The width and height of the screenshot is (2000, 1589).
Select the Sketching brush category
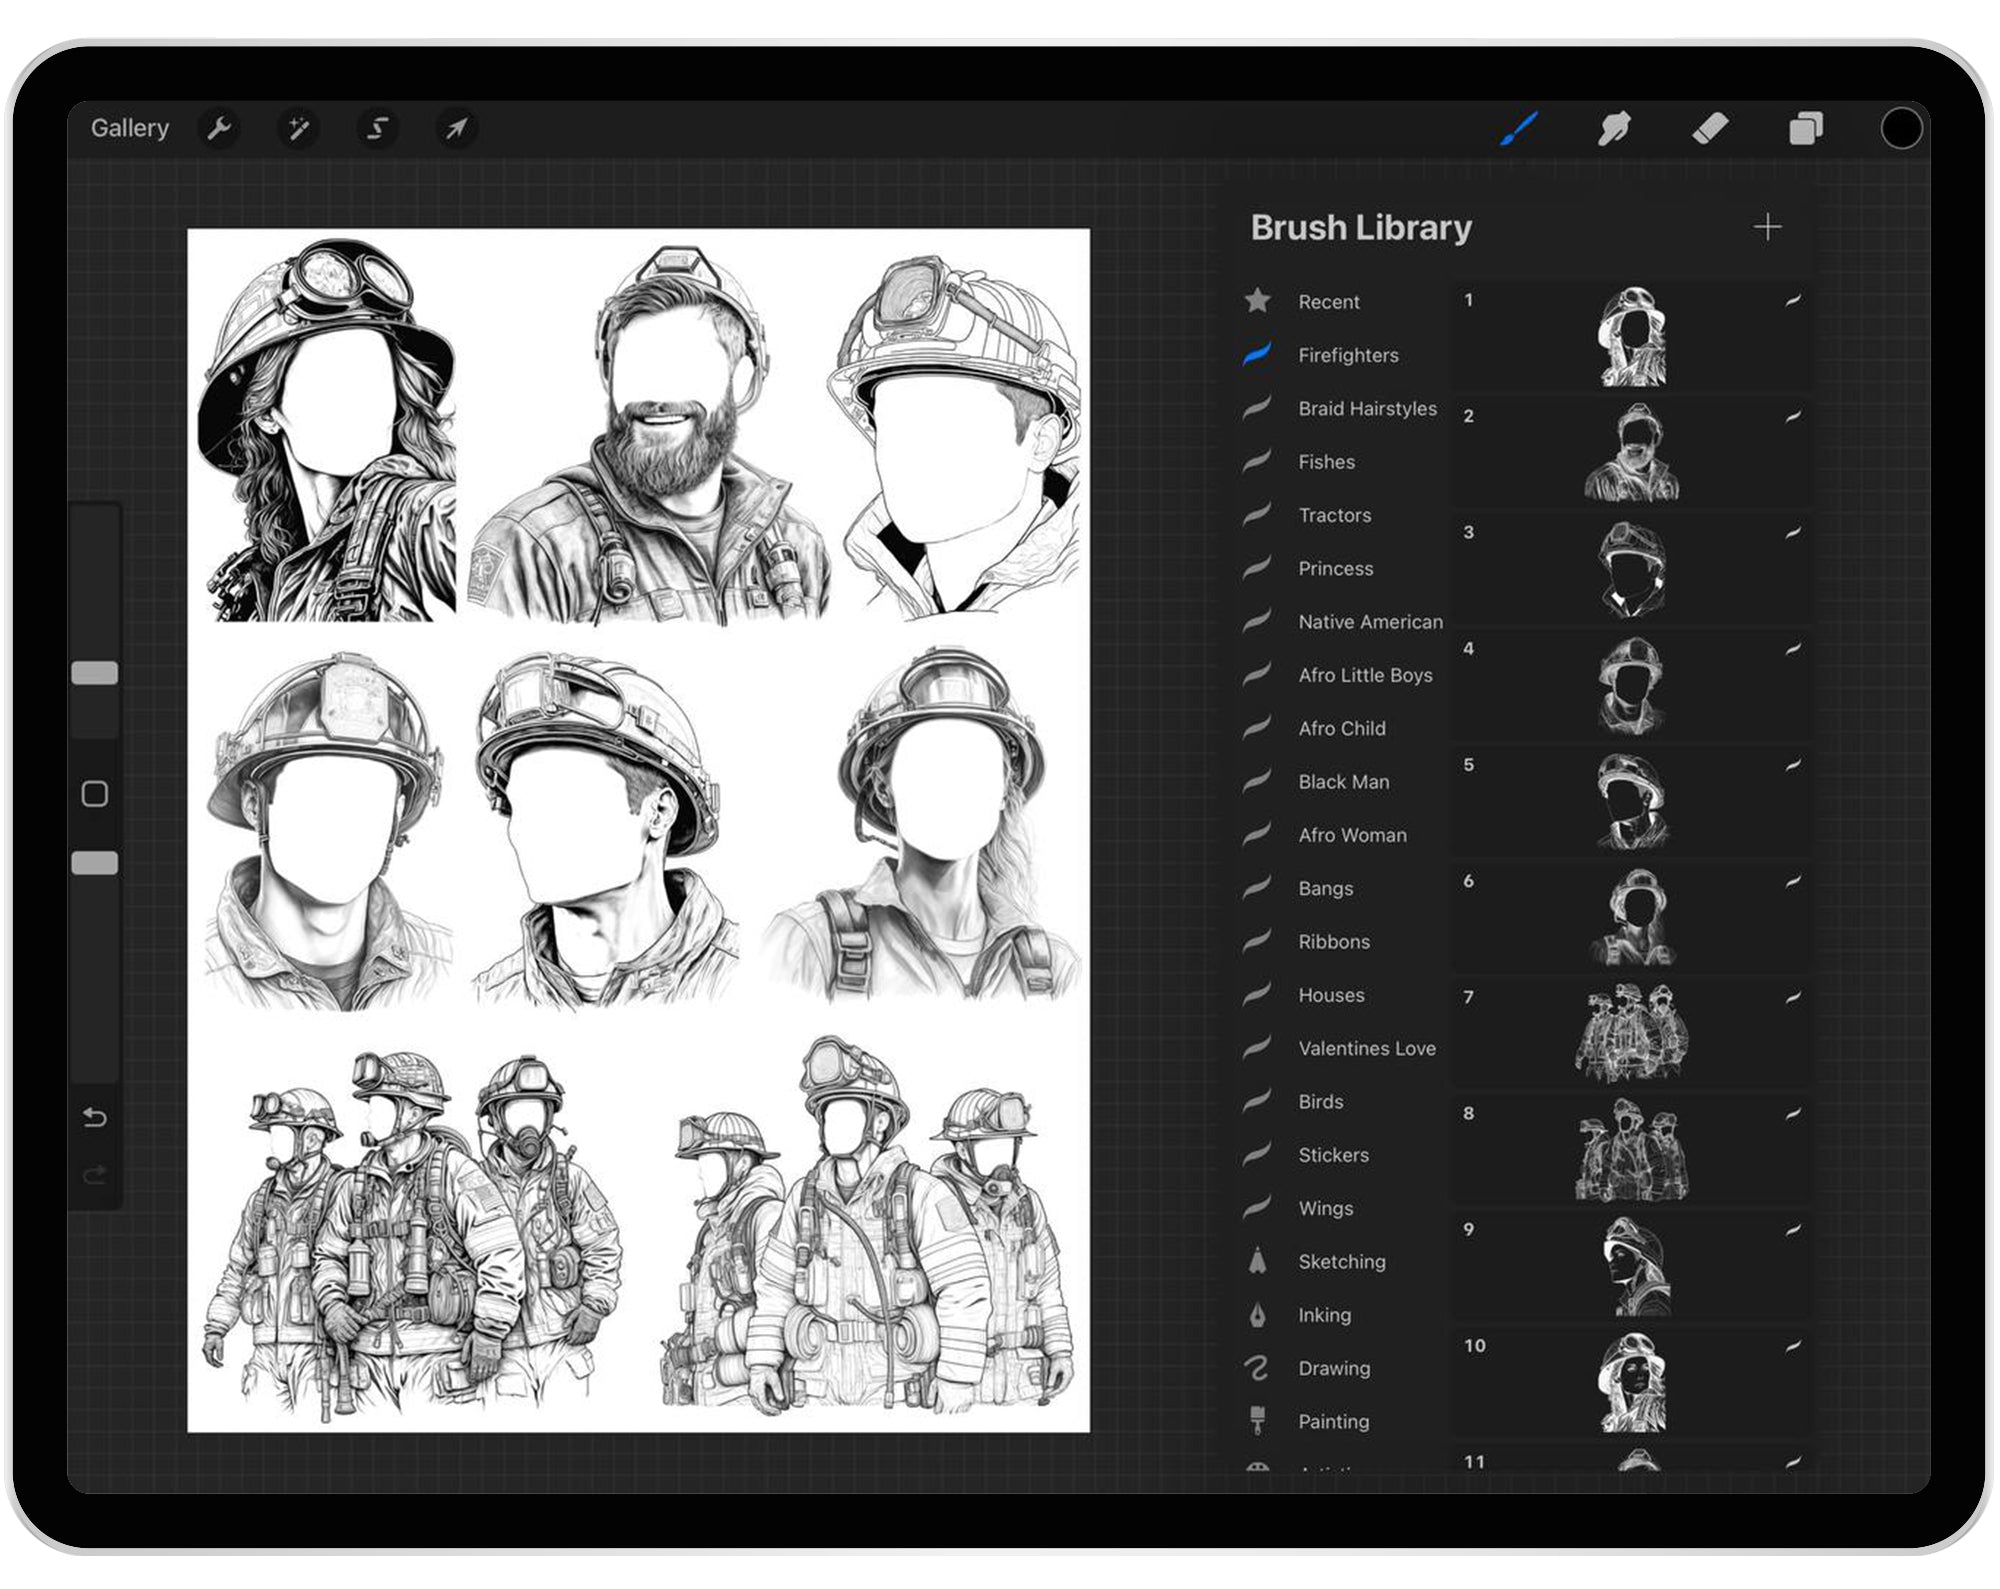click(x=1341, y=1262)
